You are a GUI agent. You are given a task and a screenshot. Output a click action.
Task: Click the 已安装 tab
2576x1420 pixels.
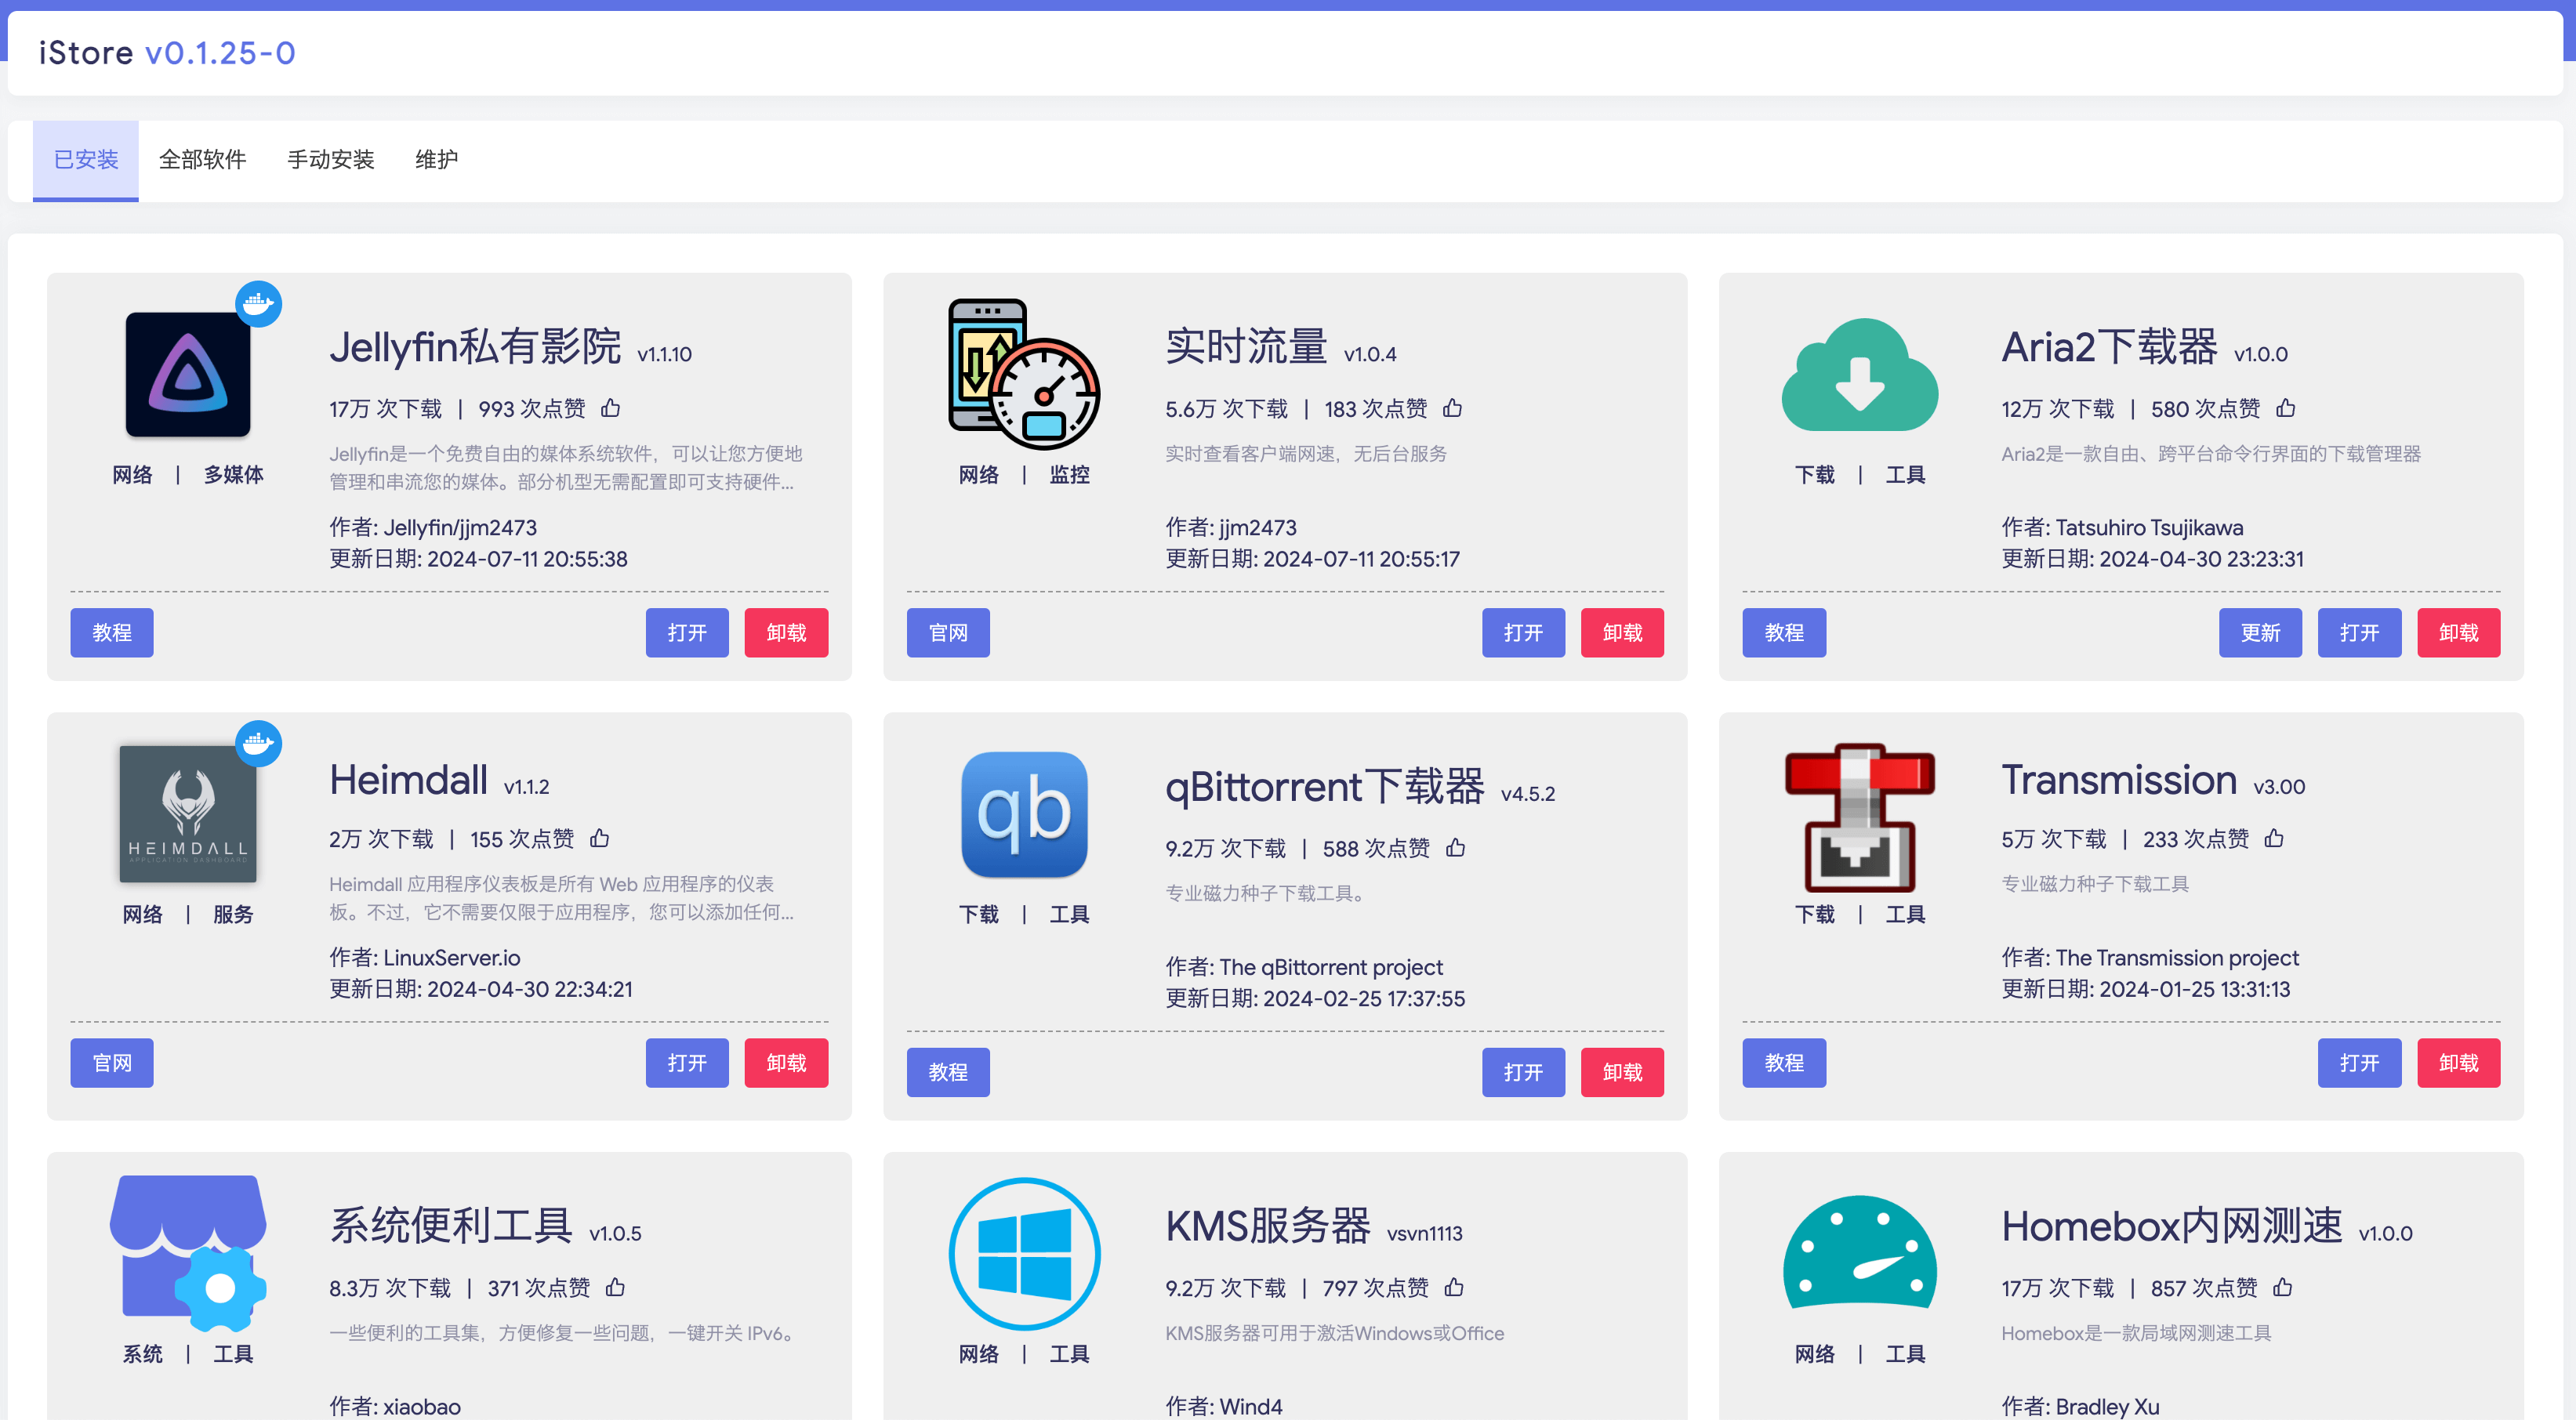click(x=86, y=160)
